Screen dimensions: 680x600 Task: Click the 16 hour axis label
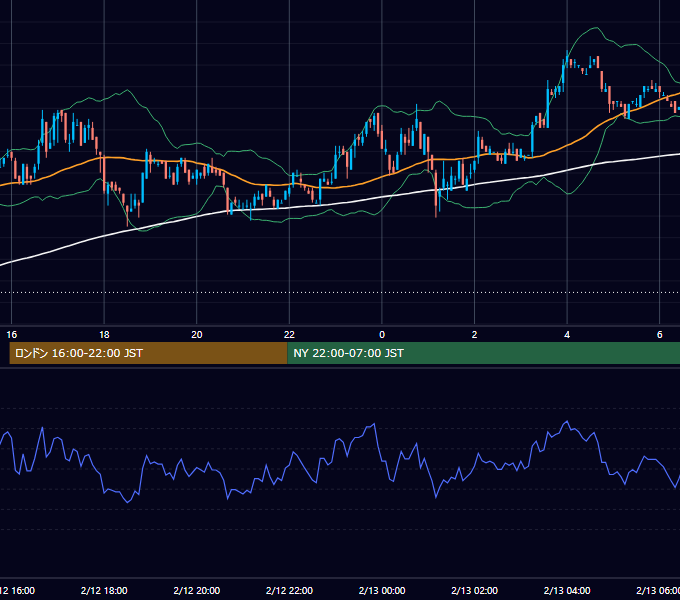(x=12, y=335)
